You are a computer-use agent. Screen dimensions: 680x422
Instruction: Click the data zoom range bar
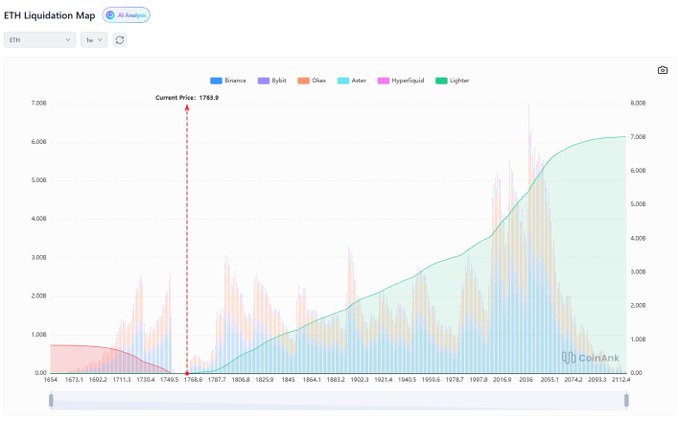339,400
